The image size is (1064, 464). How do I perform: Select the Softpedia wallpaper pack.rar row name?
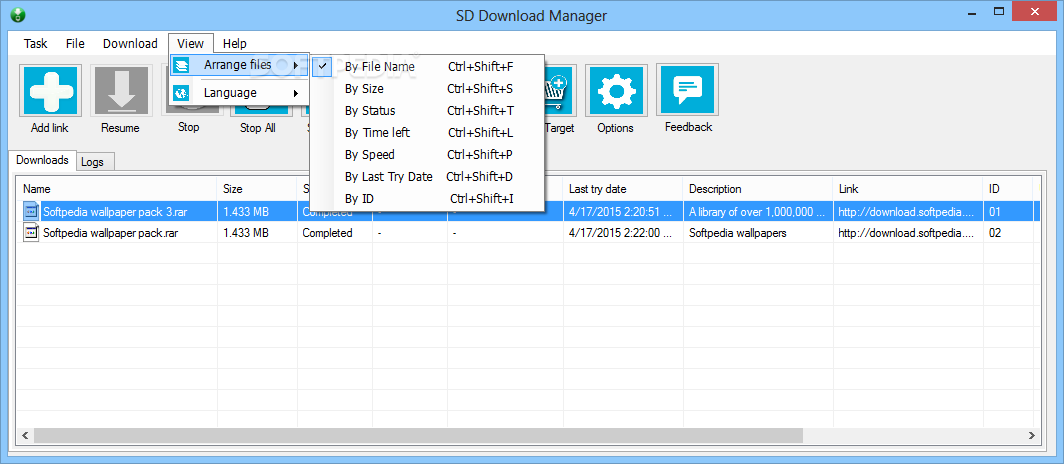[110, 233]
